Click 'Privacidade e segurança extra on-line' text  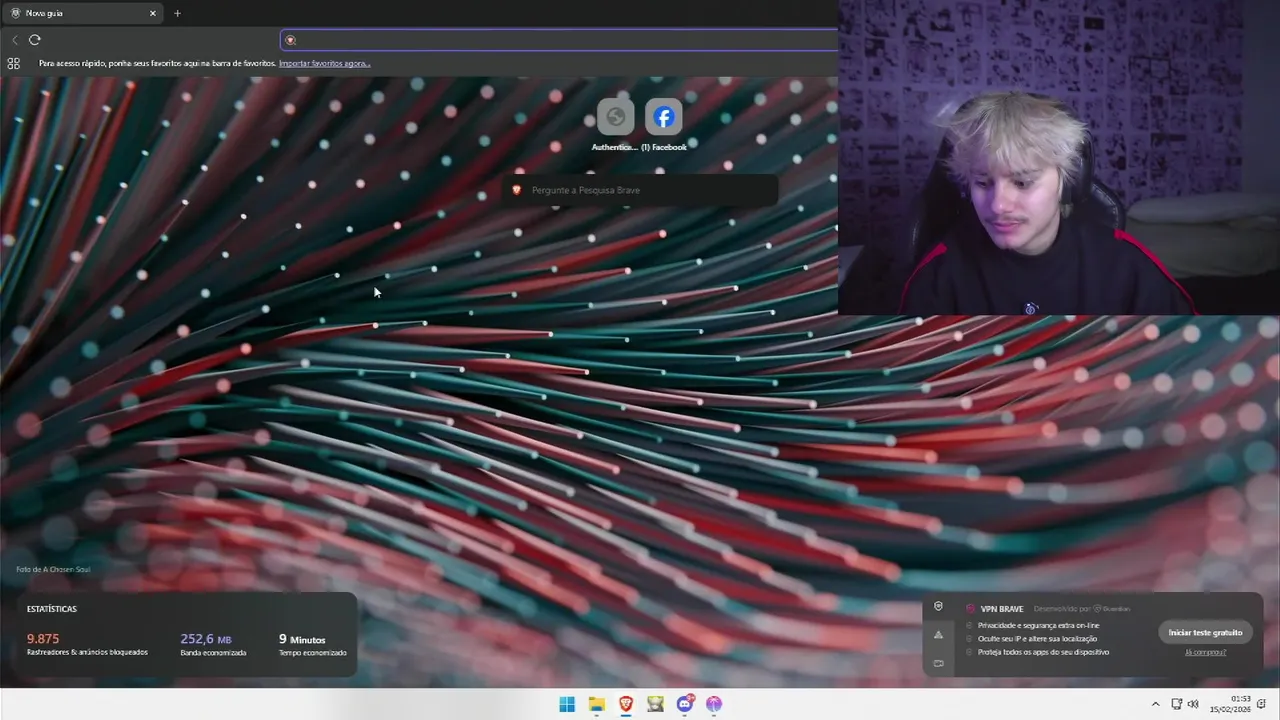click(x=1039, y=625)
